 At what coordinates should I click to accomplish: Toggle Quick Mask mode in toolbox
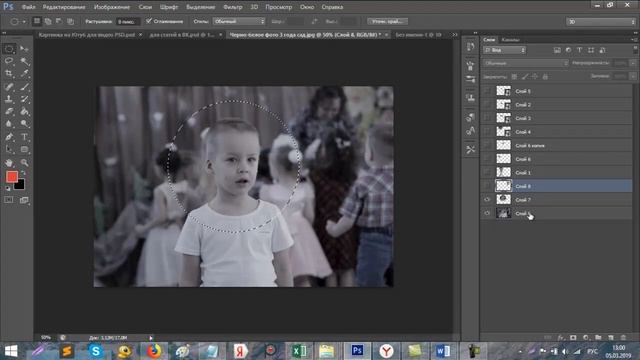[9, 200]
